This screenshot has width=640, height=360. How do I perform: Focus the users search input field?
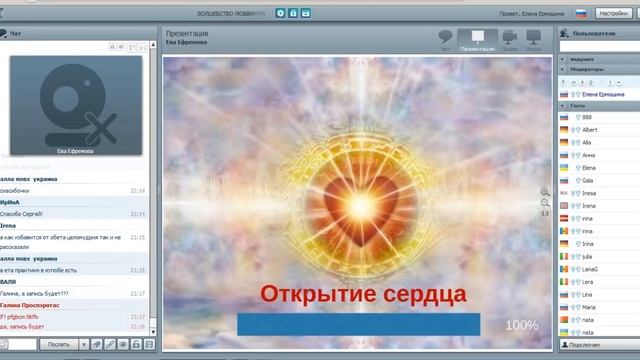point(600,47)
